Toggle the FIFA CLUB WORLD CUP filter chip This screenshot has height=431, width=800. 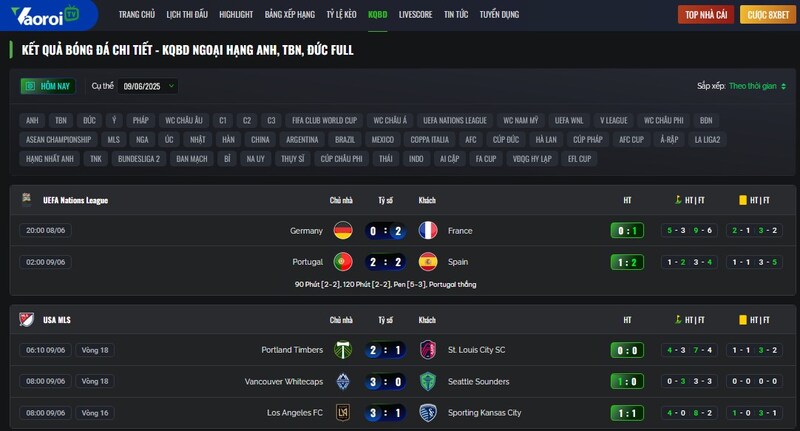point(324,120)
